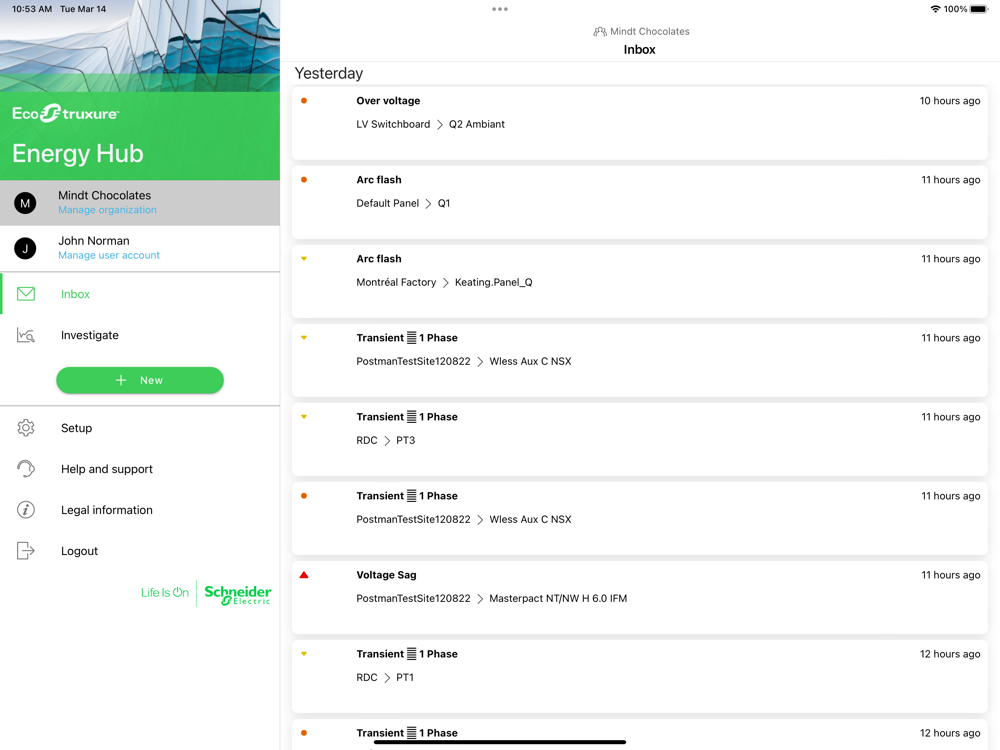Open the Manage user account link

tap(109, 255)
